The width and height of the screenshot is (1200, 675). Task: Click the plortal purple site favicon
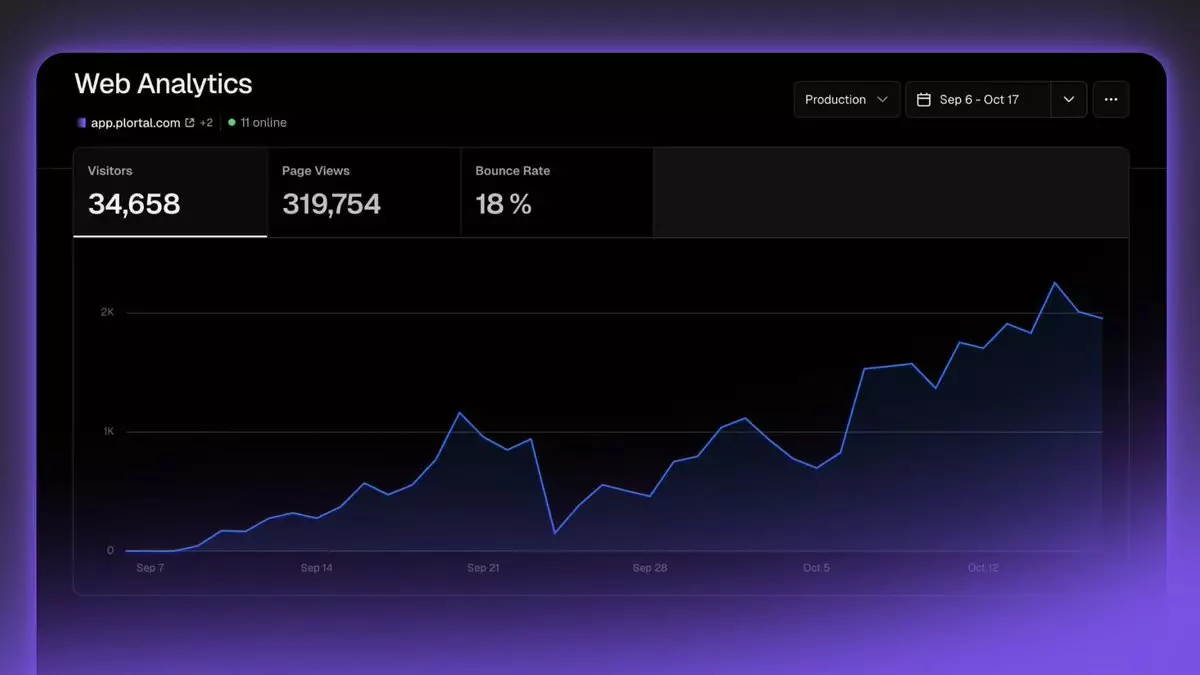[x=81, y=123]
